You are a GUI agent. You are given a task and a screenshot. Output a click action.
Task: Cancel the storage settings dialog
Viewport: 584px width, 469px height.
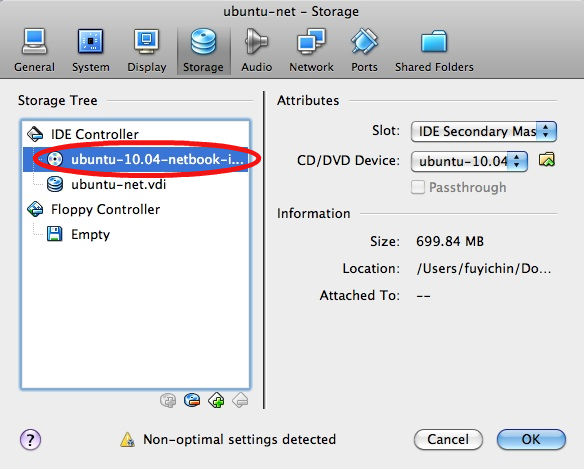448,440
